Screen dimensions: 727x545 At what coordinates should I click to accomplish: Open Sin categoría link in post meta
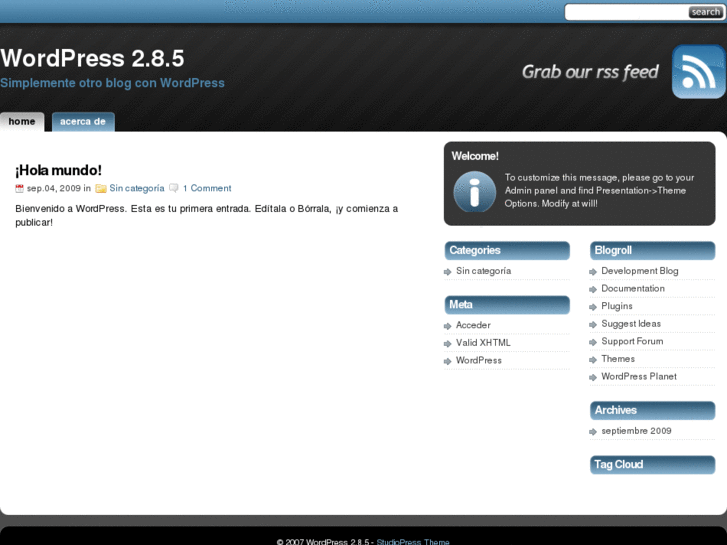point(137,188)
